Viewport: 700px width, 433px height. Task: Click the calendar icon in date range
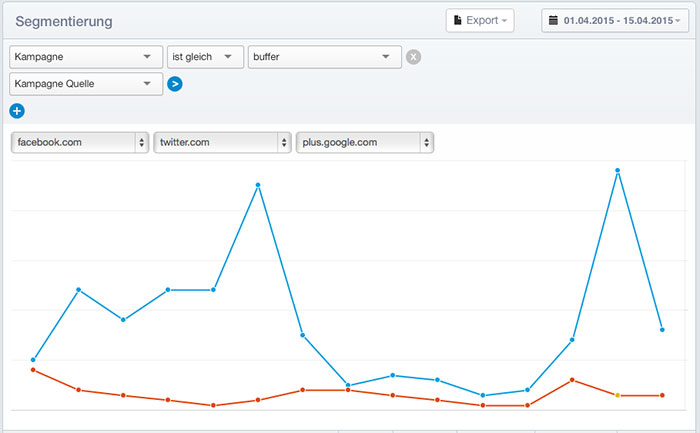coord(553,20)
